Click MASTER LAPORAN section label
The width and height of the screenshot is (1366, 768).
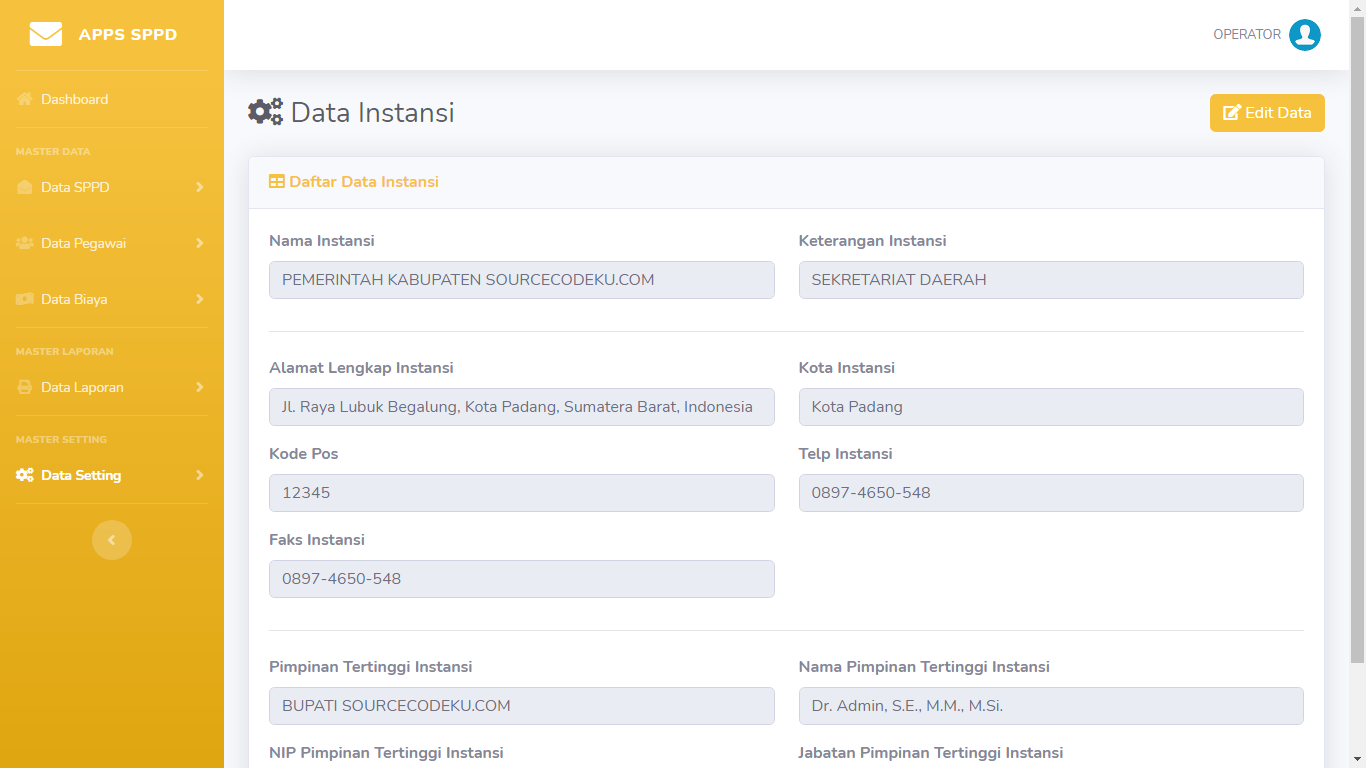(x=65, y=352)
